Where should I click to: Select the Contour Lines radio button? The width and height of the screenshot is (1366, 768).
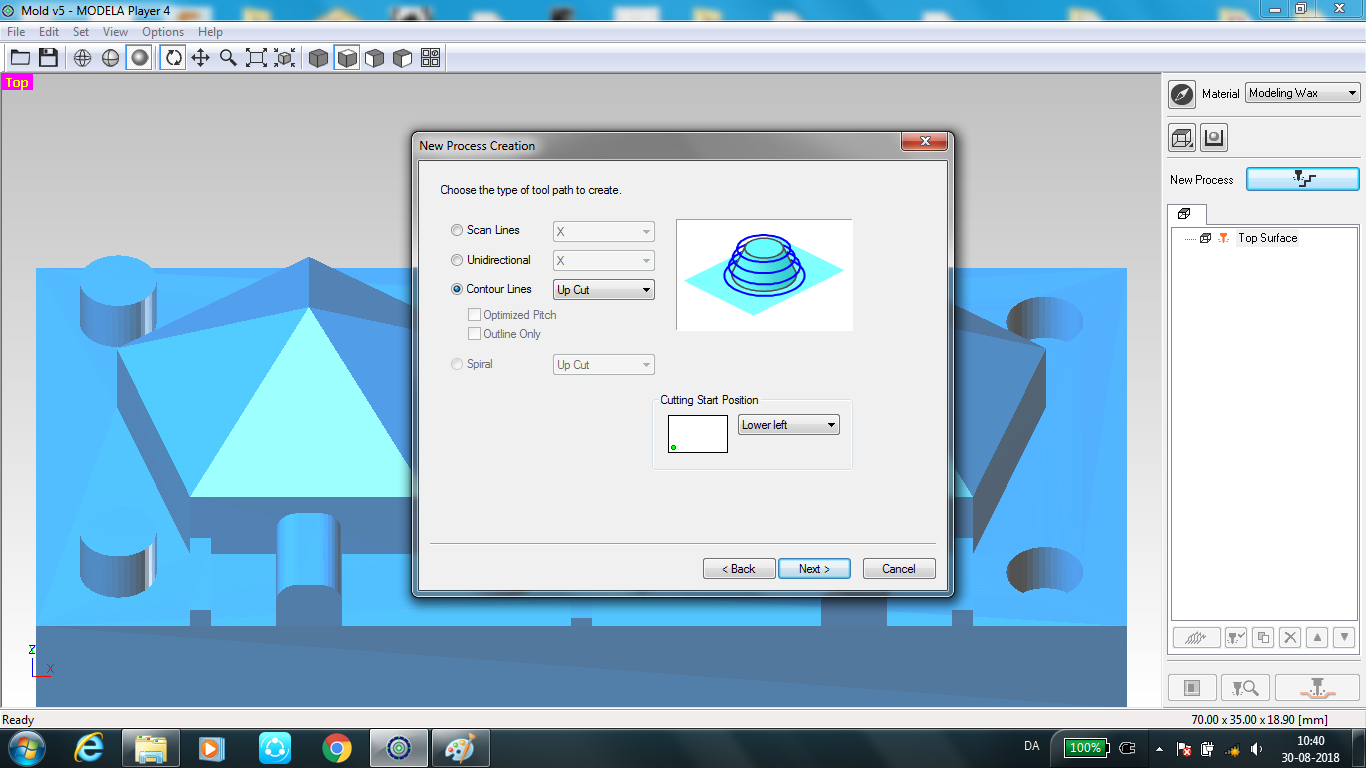pyautogui.click(x=457, y=289)
